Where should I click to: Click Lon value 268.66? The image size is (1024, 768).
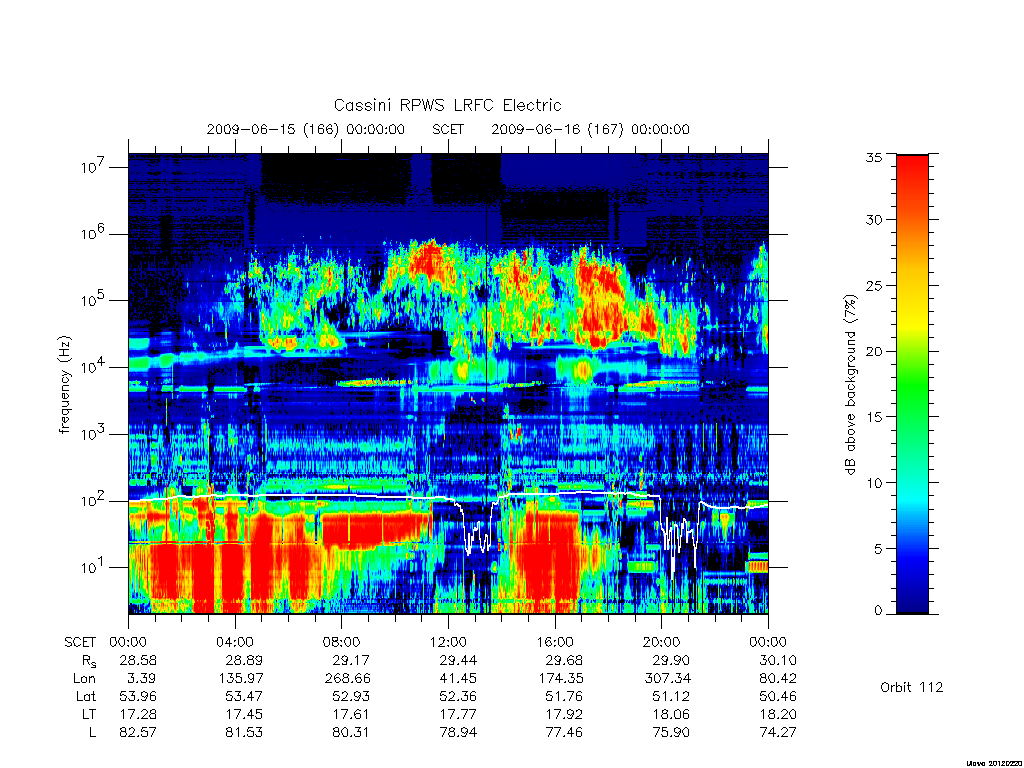[x=347, y=679]
